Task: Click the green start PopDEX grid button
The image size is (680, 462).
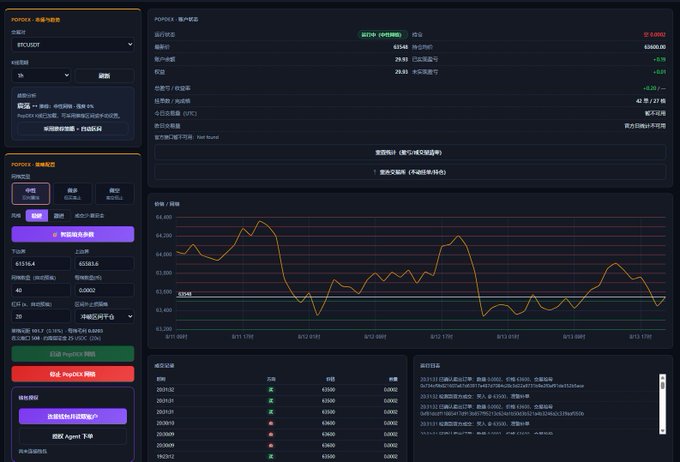Action: click(x=72, y=354)
